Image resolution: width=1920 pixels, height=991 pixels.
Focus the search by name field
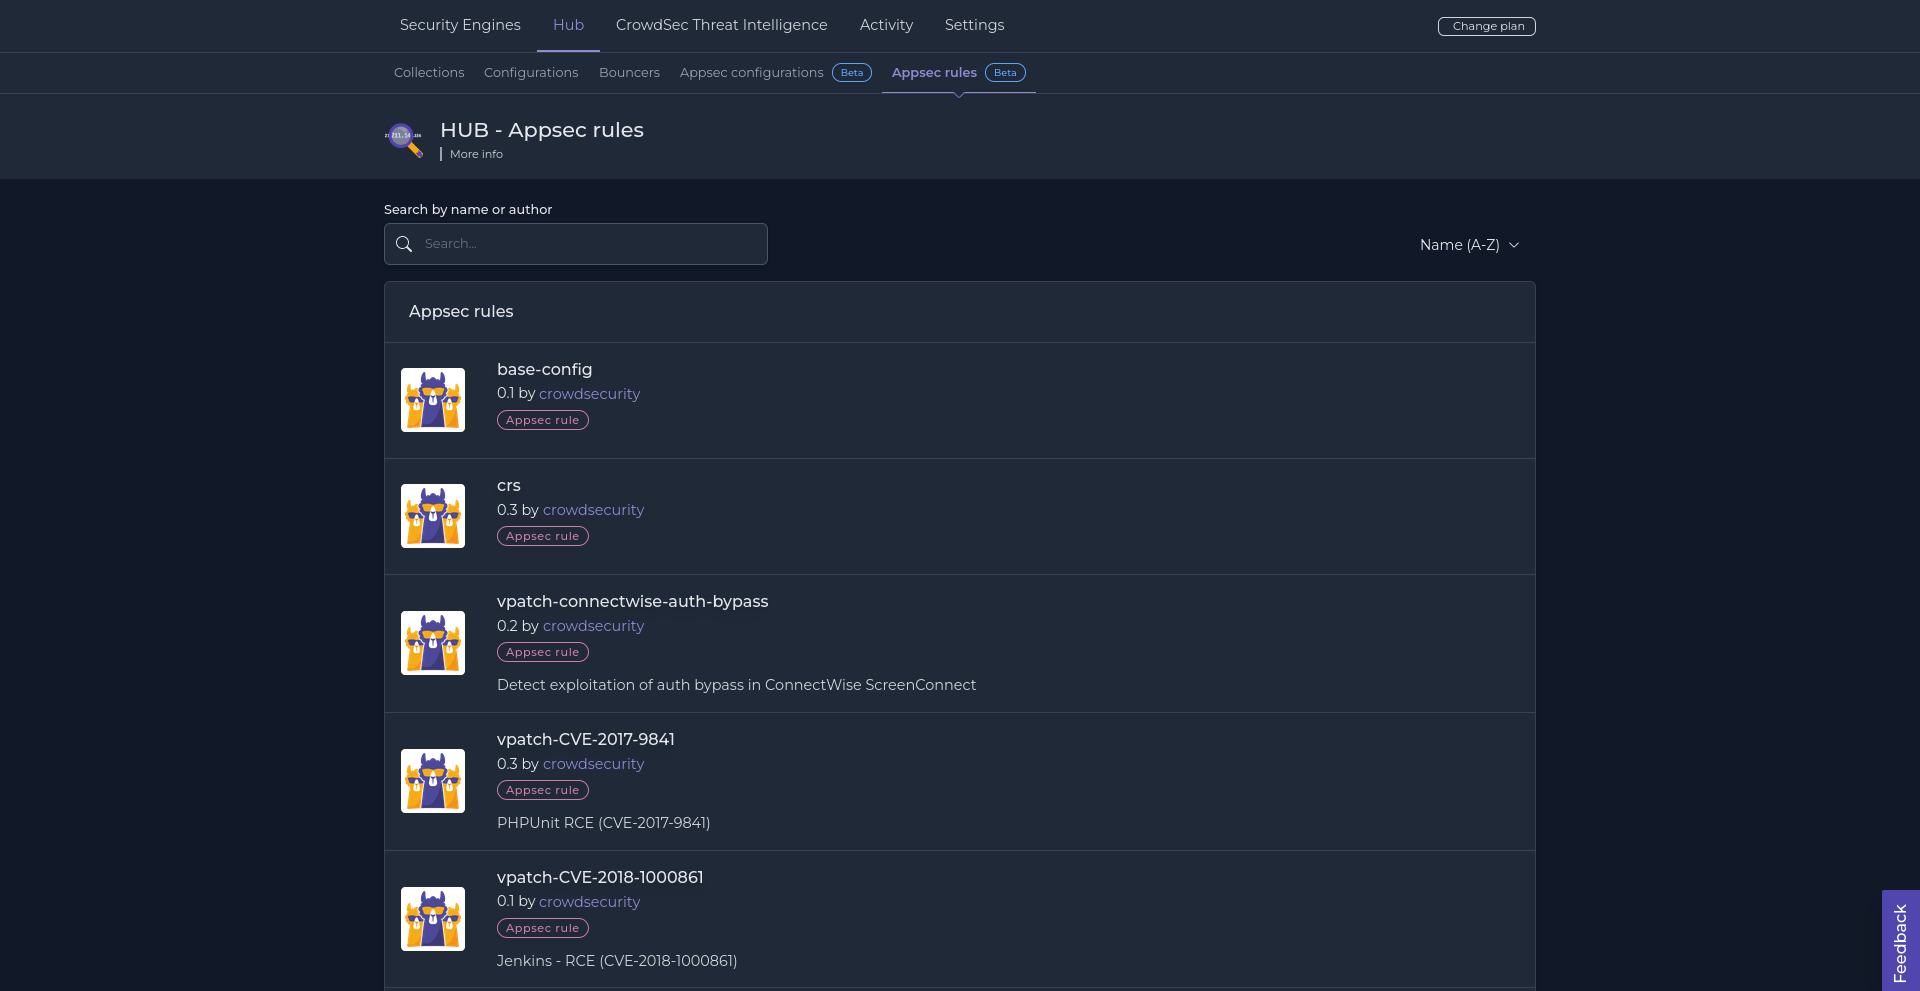point(590,244)
